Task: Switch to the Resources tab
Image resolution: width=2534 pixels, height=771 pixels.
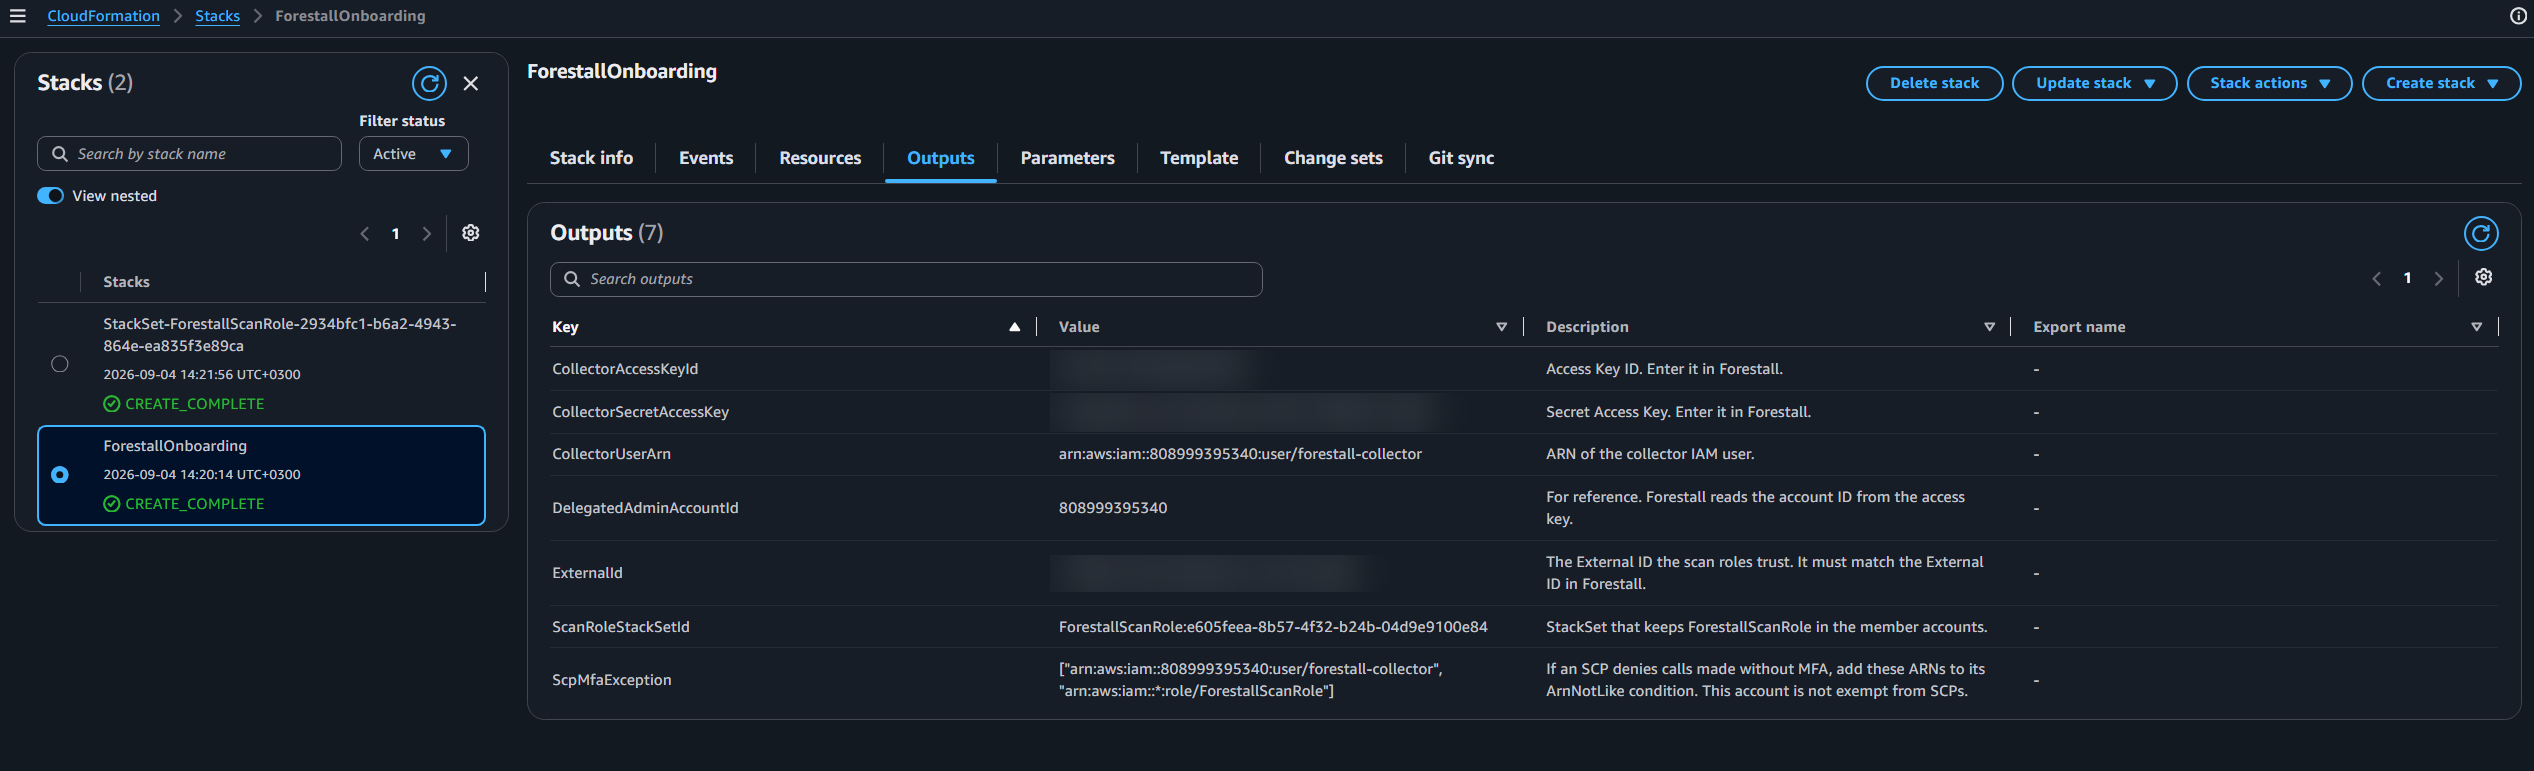Action: tap(820, 158)
